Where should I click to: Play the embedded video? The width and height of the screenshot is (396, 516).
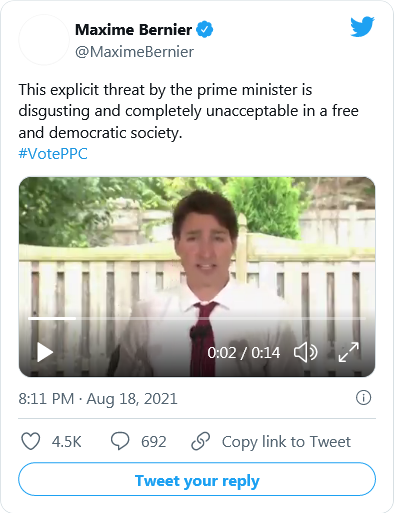(45, 353)
